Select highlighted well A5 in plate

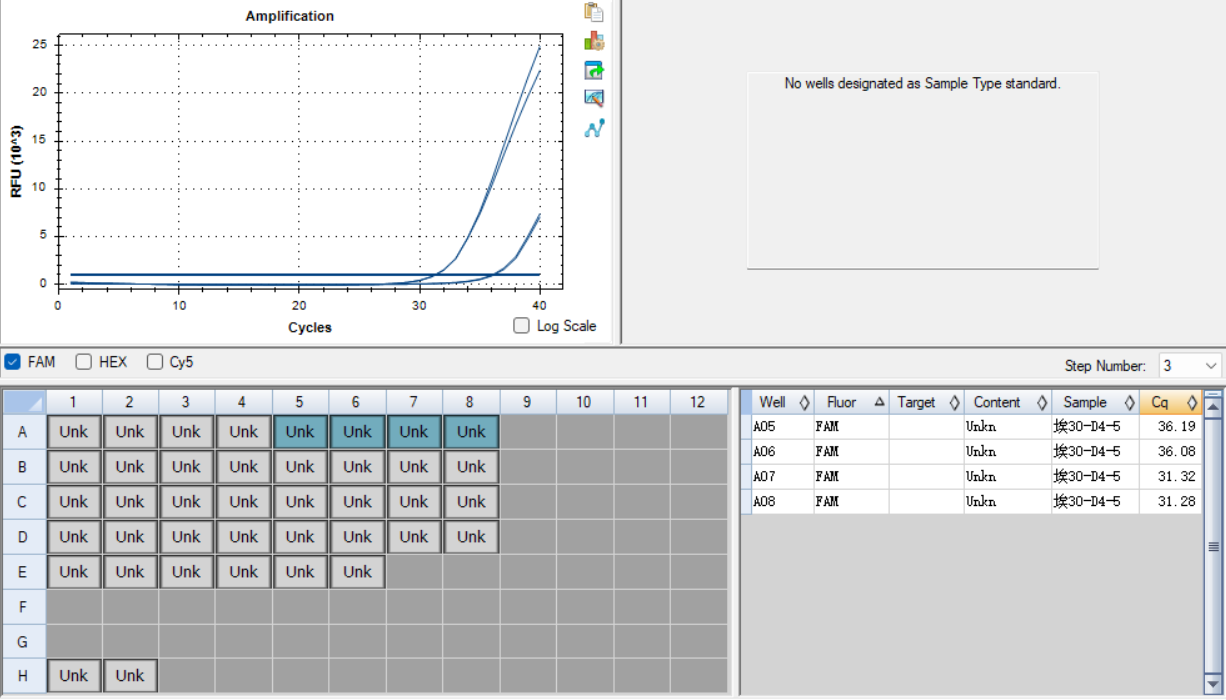300,432
